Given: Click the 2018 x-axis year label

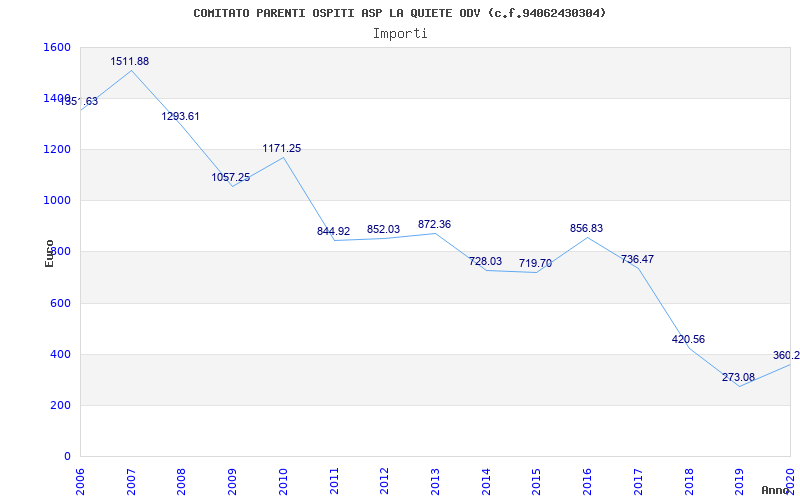Looking at the screenshot, I should [x=689, y=481].
